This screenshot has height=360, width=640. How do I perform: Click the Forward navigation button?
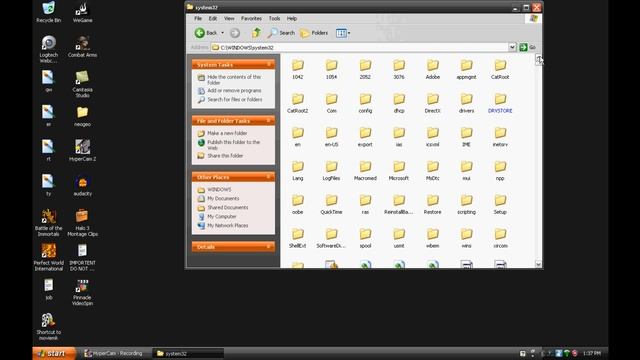tap(235, 33)
